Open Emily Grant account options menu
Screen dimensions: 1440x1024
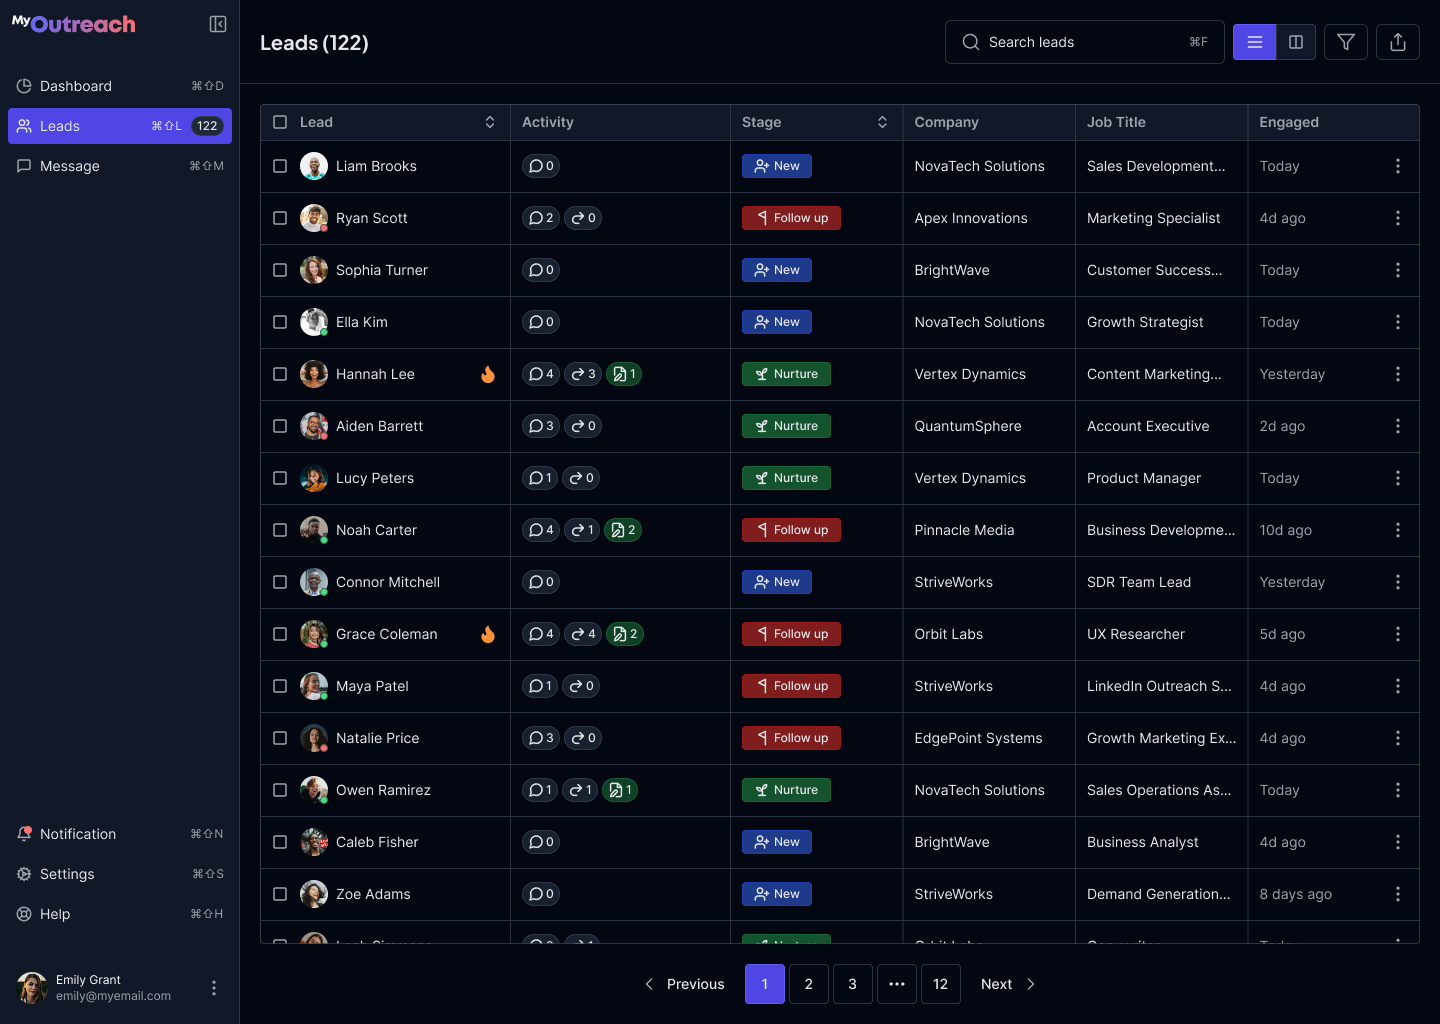(214, 988)
